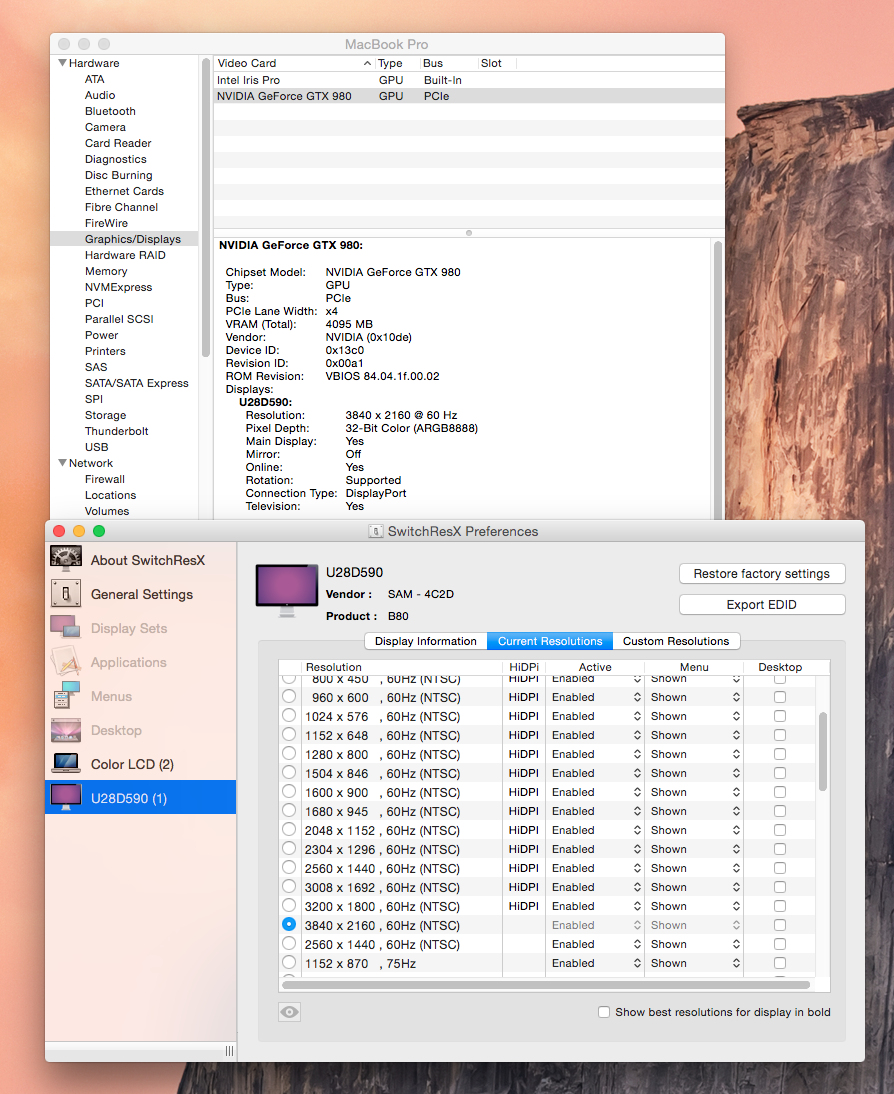Check the Desktop box for 3840 x 2160
This screenshot has width=894, height=1094.
(x=780, y=925)
